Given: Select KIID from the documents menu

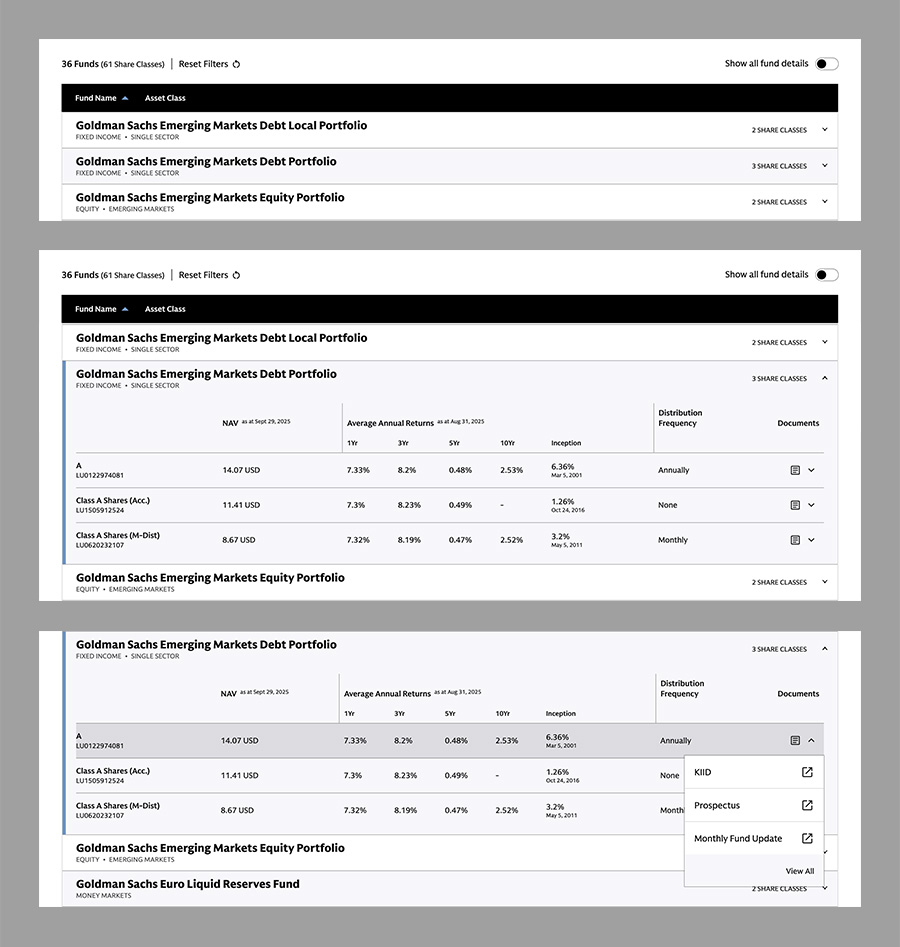Looking at the screenshot, I should (703, 772).
